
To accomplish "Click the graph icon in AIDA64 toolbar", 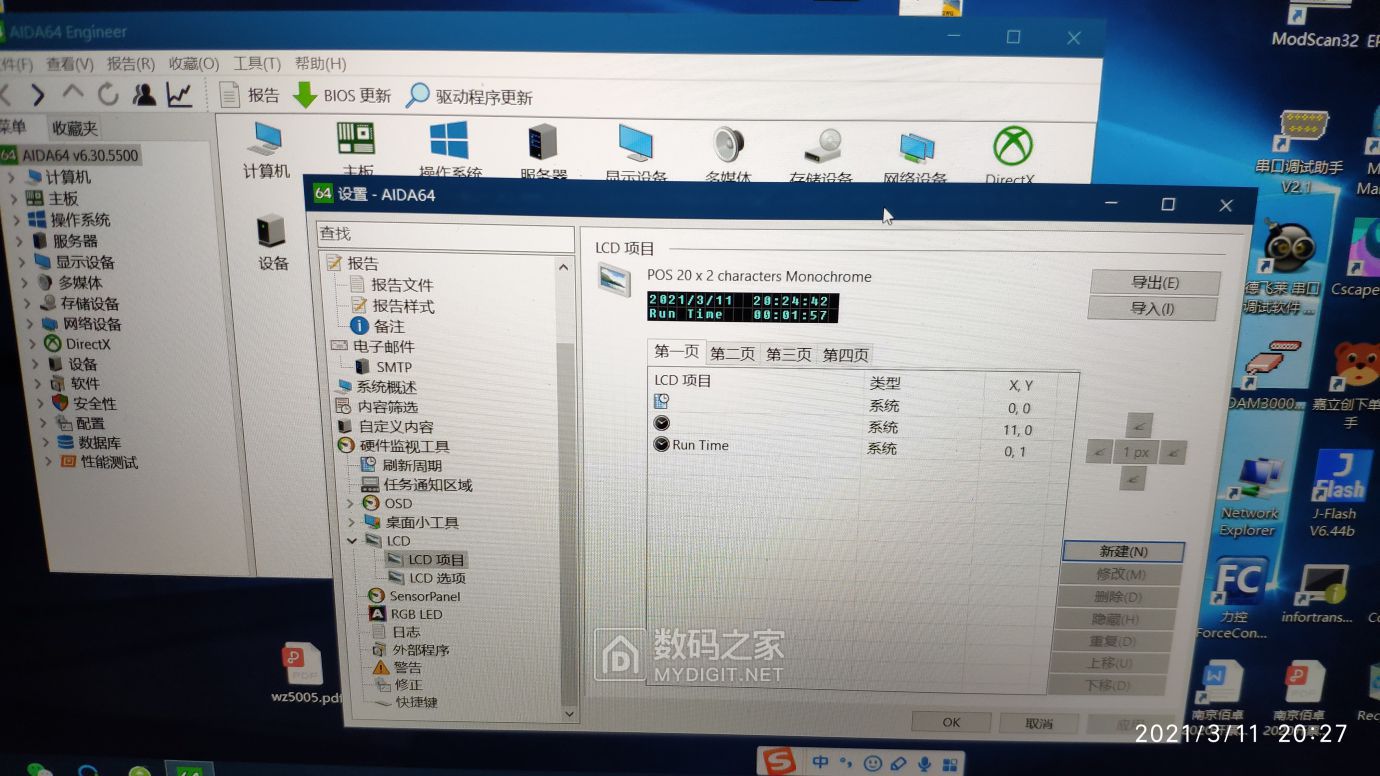I will click(180, 95).
